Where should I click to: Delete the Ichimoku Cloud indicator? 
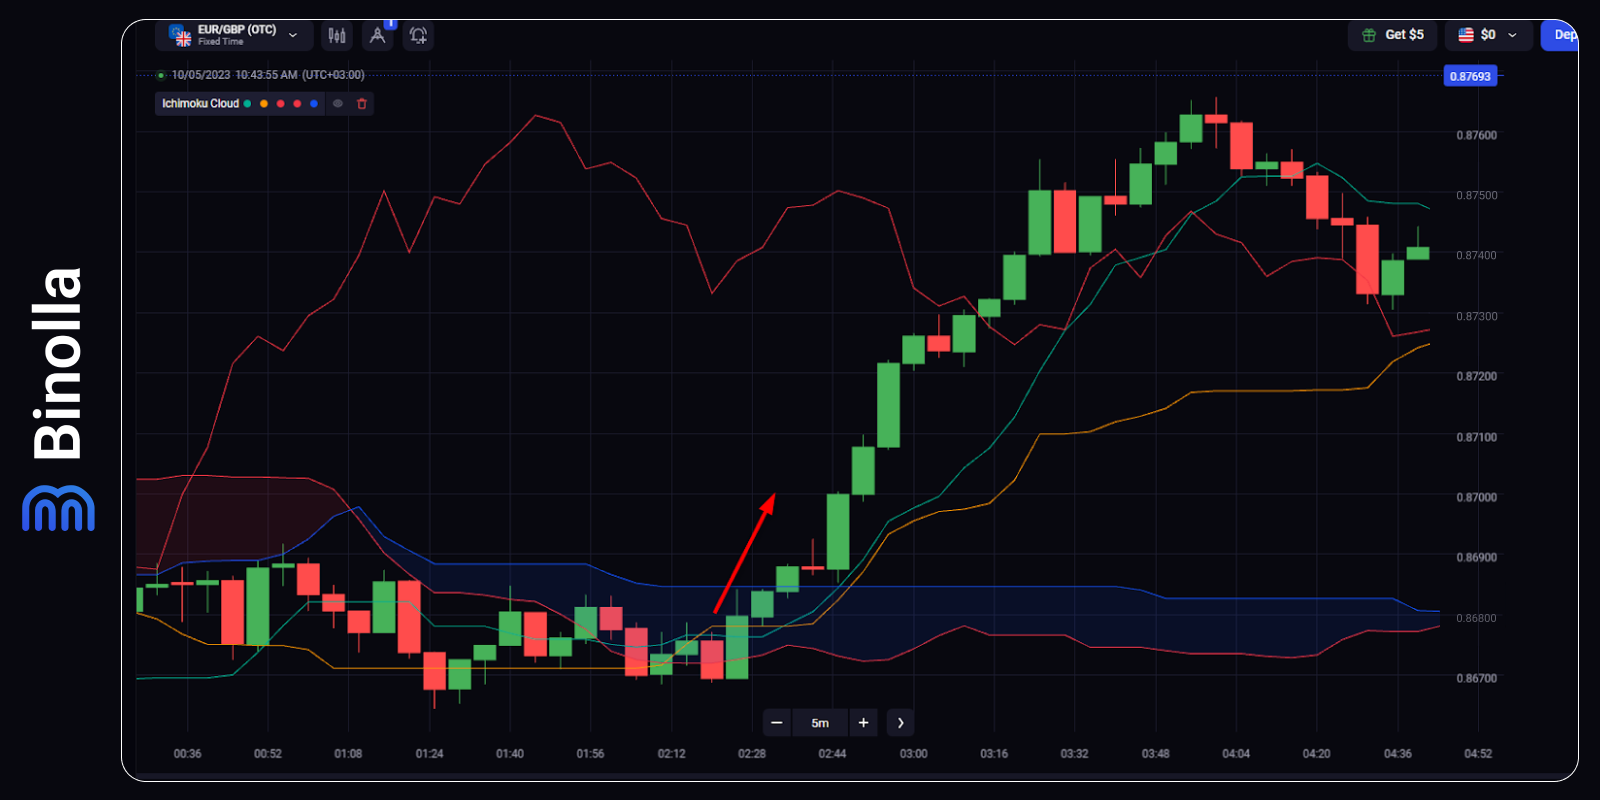point(362,104)
